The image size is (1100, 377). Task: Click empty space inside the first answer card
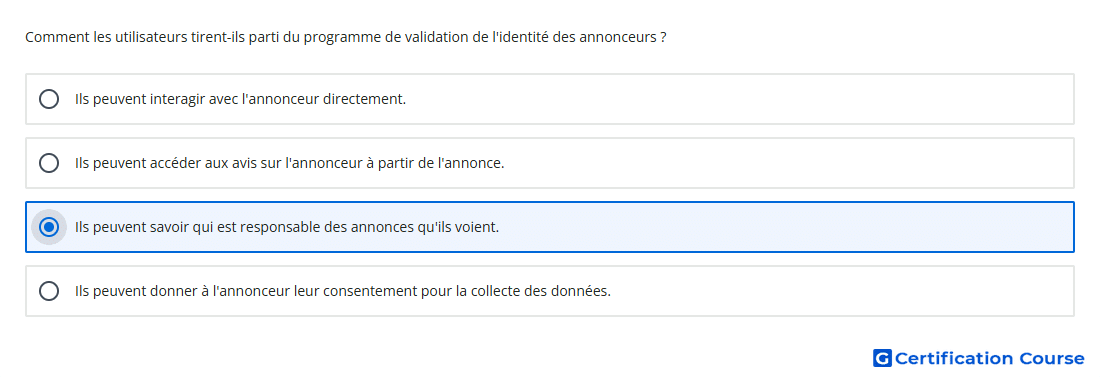click(737, 99)
